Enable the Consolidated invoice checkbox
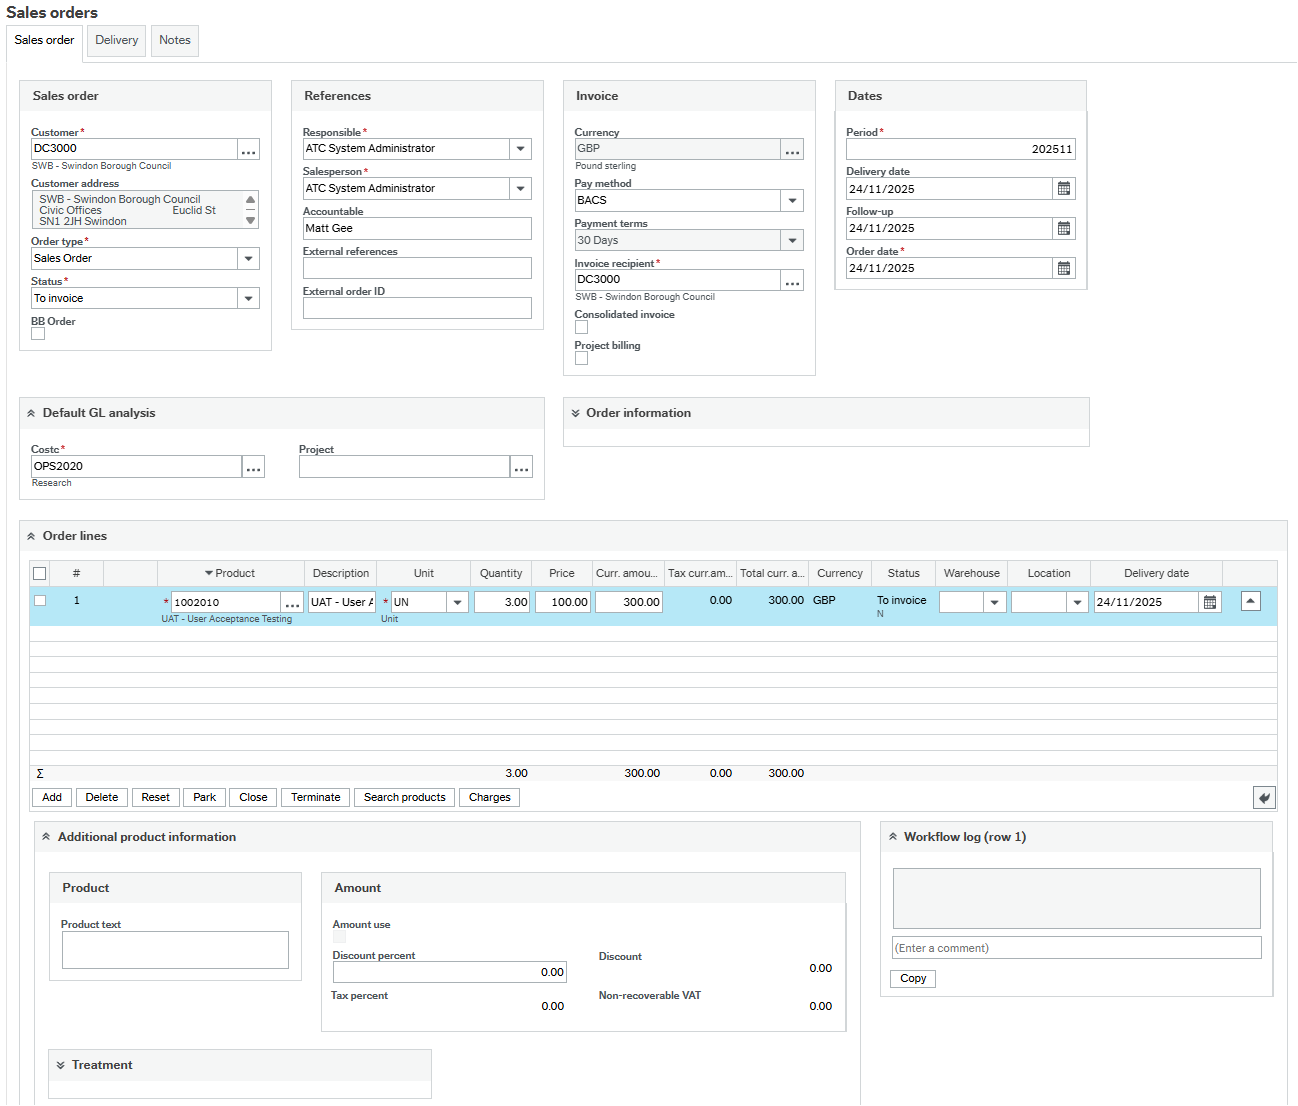Viewport: 1298px width, 1106px height. click(582, 327)
